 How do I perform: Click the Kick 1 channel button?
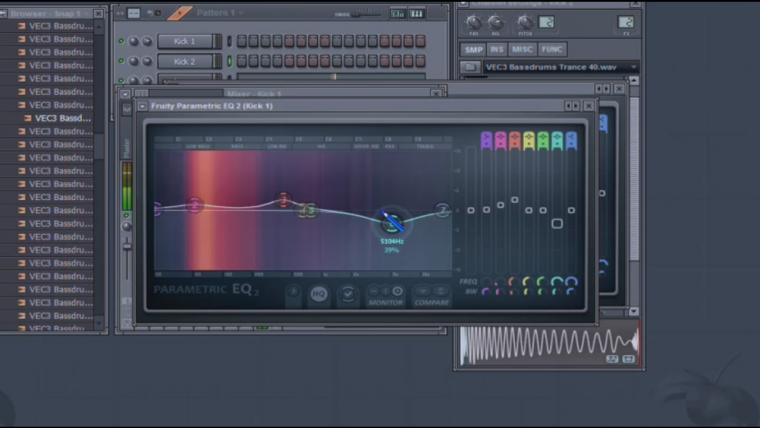click(185, 42)
